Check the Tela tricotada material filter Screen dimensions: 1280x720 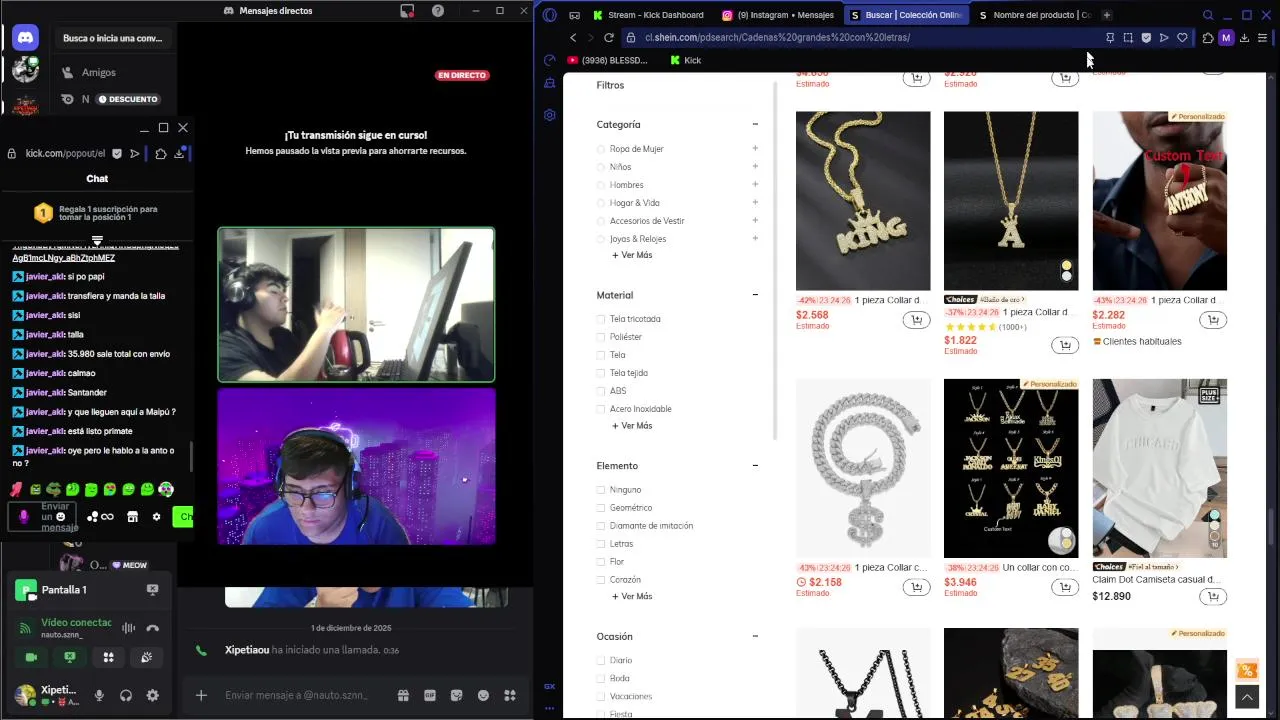pos(601,319)
